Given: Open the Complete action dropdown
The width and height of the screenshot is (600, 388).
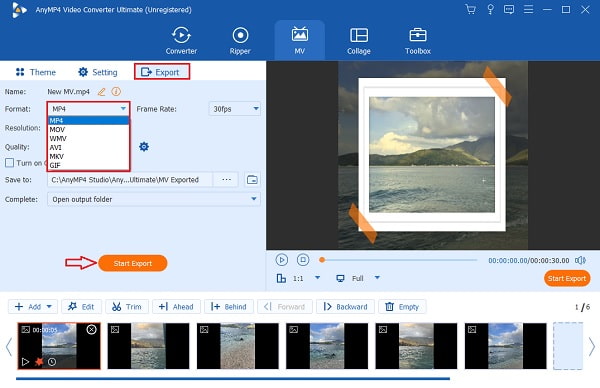Looking at the screenshot, I should point(154,199).
